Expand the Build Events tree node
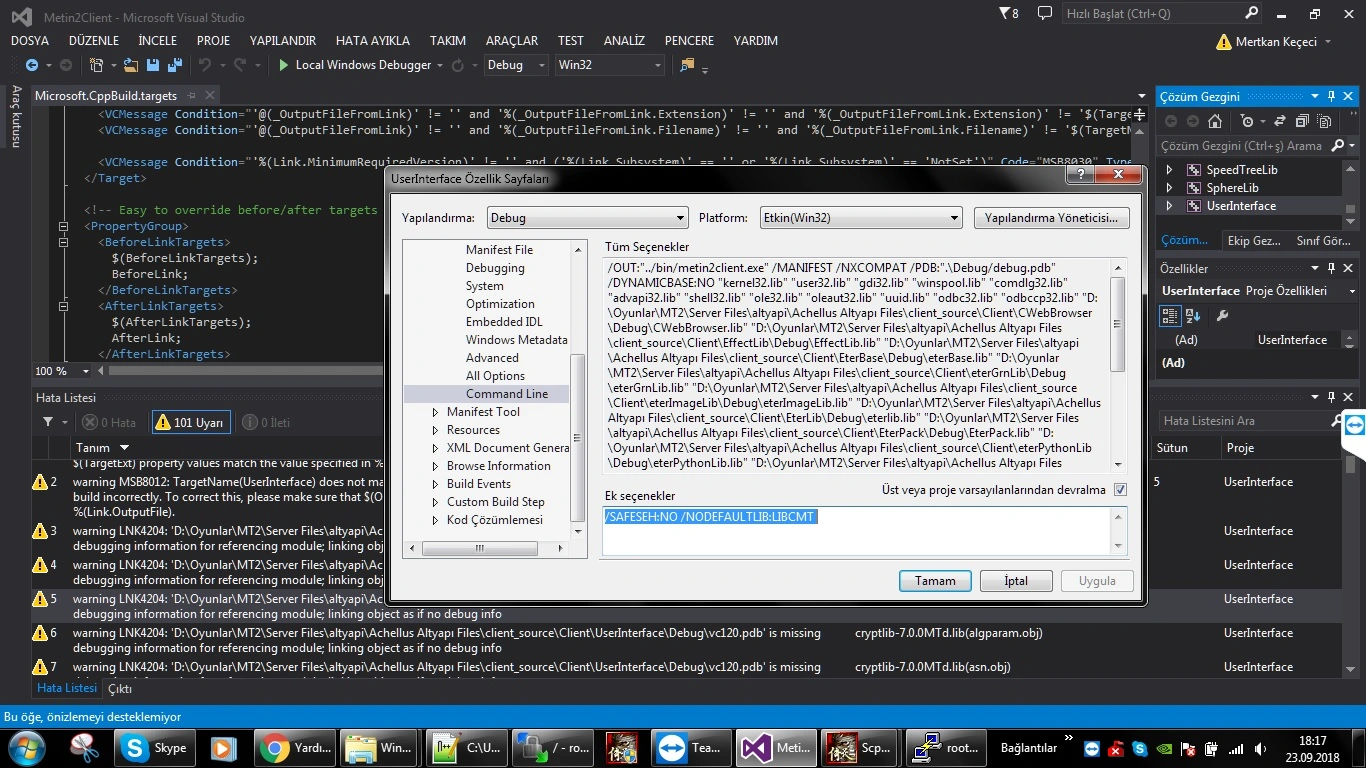Screen dimensions: 1366x768 tap(435, 484)
